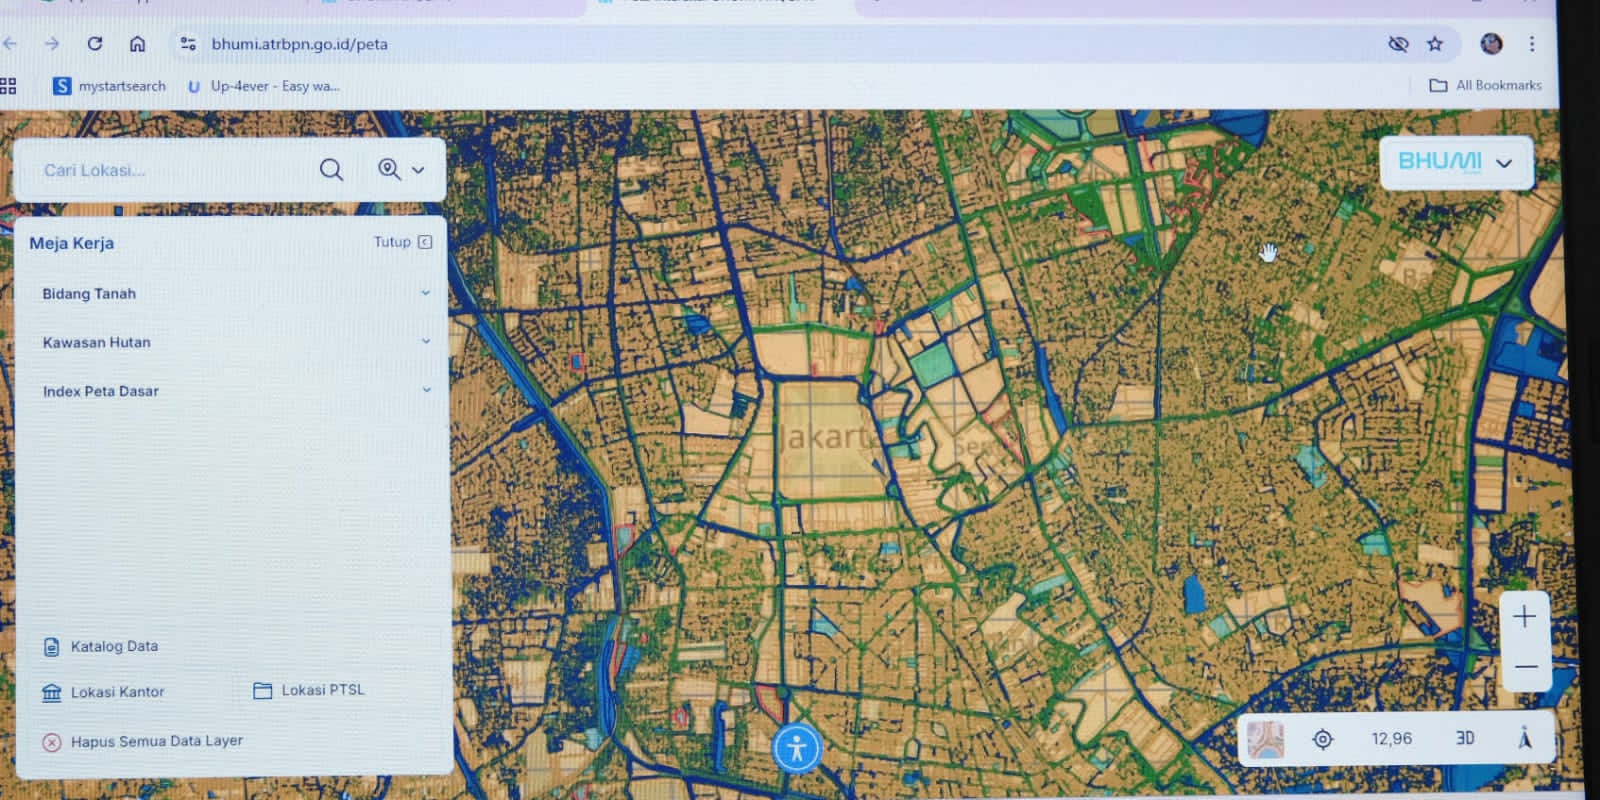Open the basemap thumbnail selector
Image resolution: width=1600 pixels, height=800 pixels.
point(1266,739)
